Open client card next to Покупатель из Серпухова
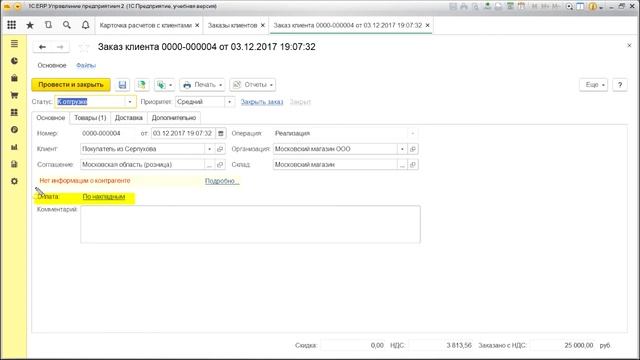The width and height of the screenshot is (640, 360). click(220, 149)
